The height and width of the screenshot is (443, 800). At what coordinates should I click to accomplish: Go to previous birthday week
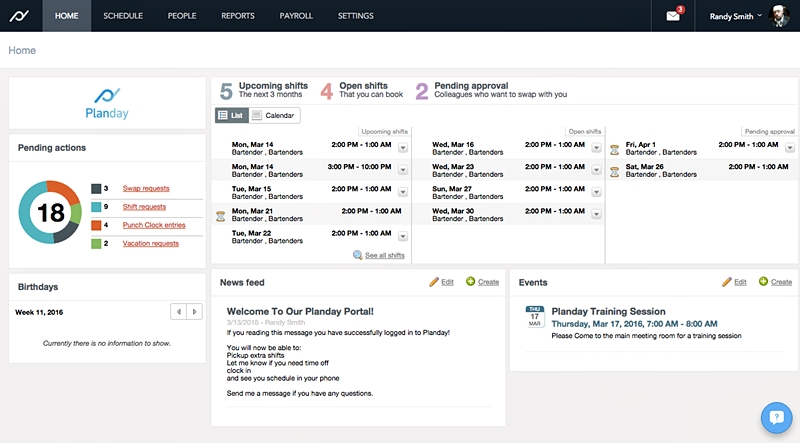(178, 312)
